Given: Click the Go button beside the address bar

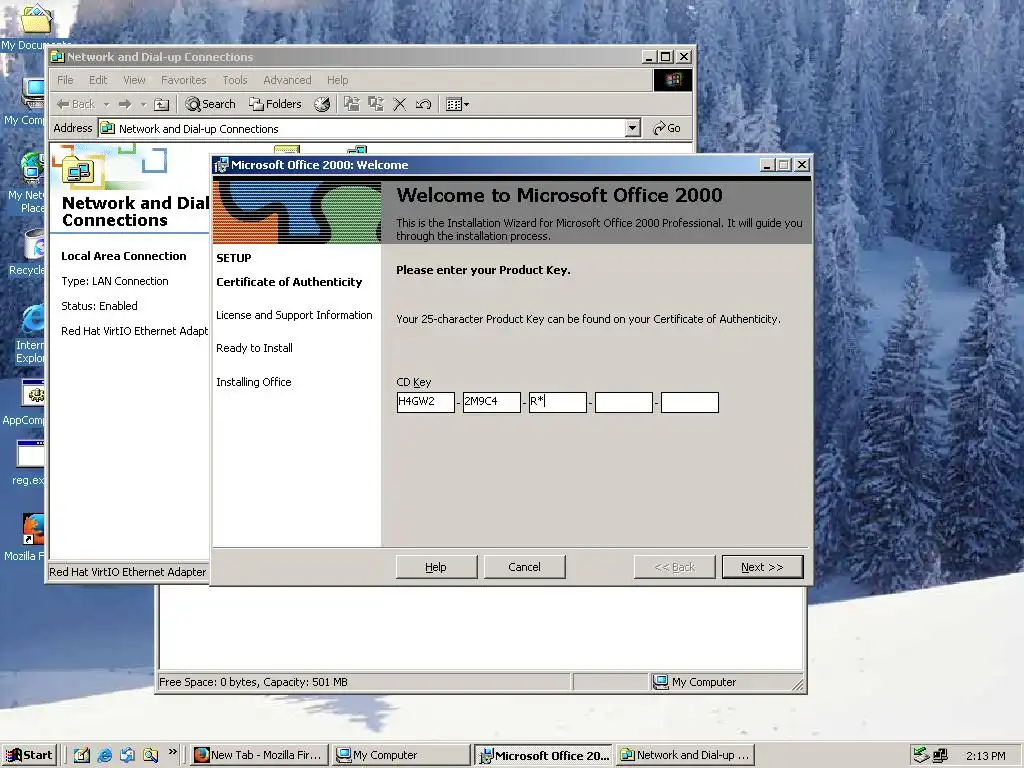Looking at the screenshot, I should pyautogui.click(x=667, y=128).
